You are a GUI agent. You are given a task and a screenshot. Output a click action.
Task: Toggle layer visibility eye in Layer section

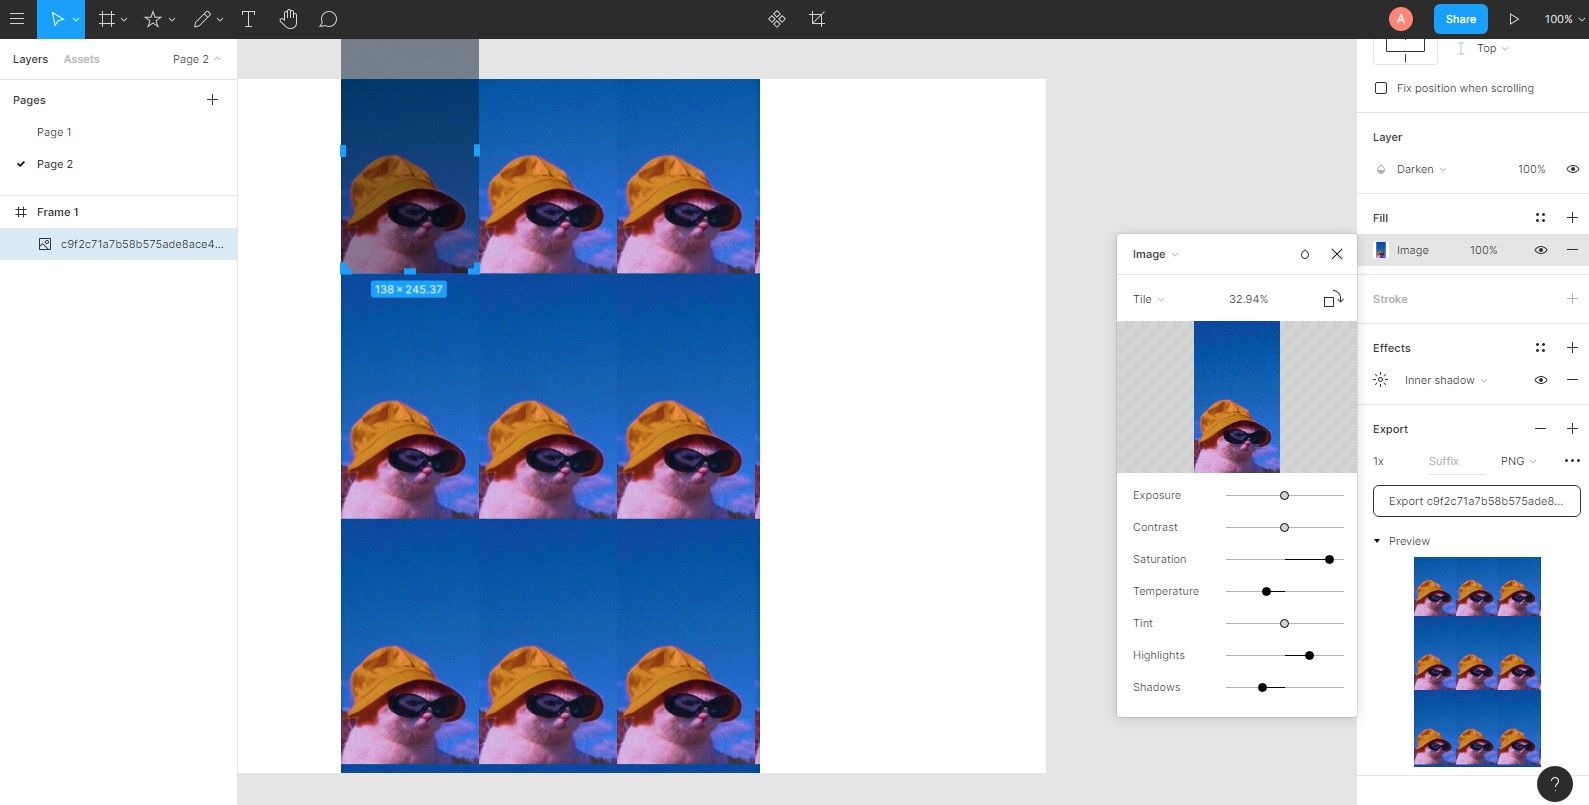1572,169
